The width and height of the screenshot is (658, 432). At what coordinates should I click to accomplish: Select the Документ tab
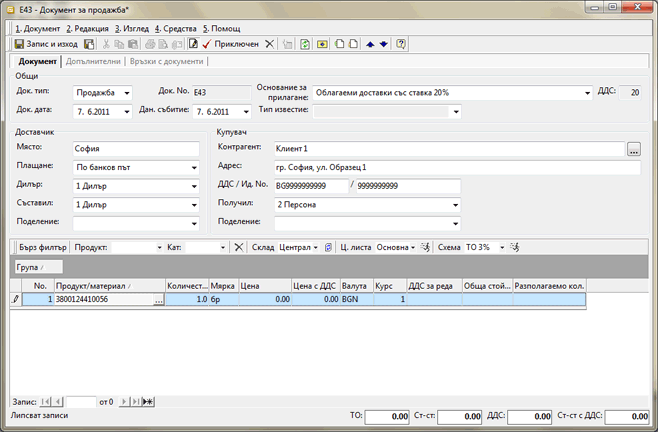click(x=37, y=61)
